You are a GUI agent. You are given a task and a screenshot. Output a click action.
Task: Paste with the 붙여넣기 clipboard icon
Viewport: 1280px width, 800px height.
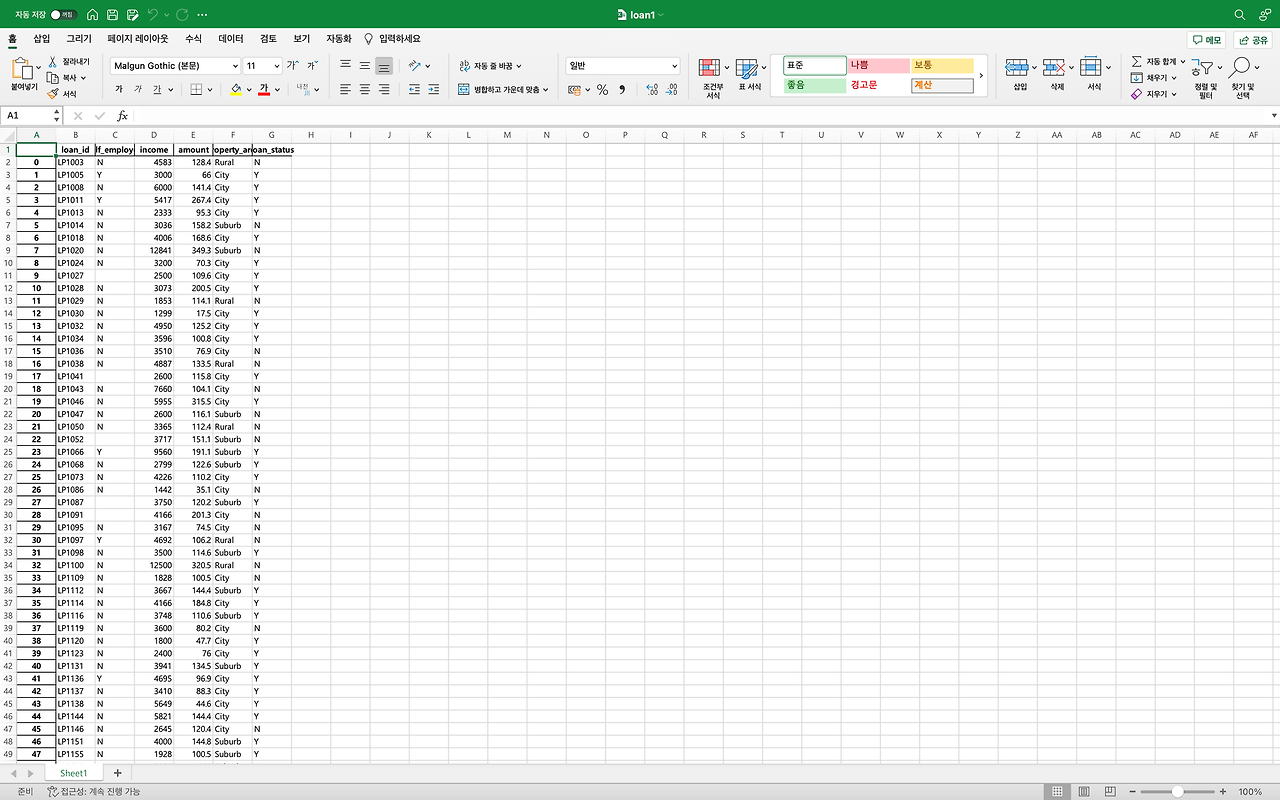click(22, 69)
